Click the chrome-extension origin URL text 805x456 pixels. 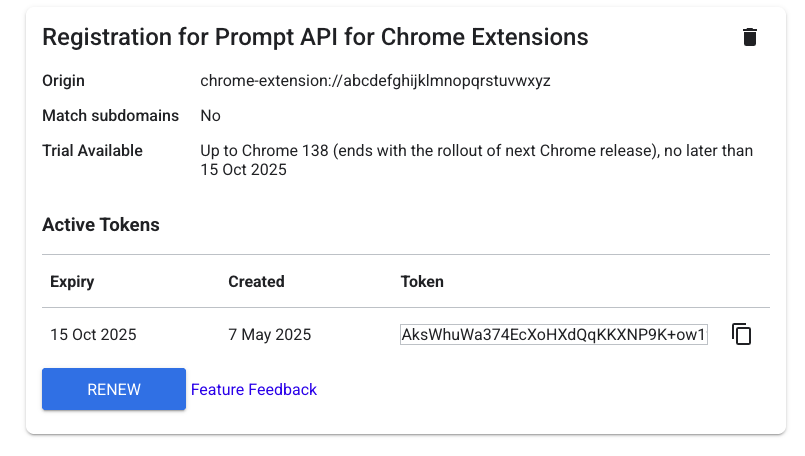[x=375, y=81]
